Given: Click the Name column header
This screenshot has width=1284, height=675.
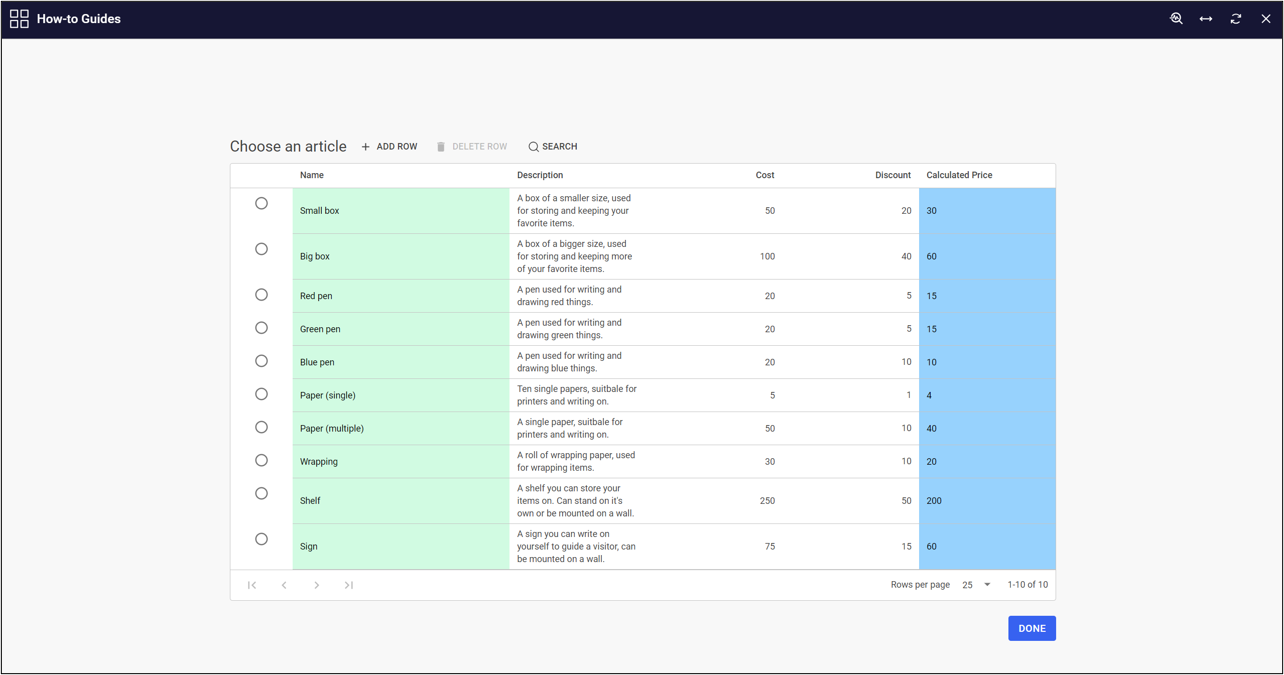Looking at the screenshot, I should click(312, 175).
